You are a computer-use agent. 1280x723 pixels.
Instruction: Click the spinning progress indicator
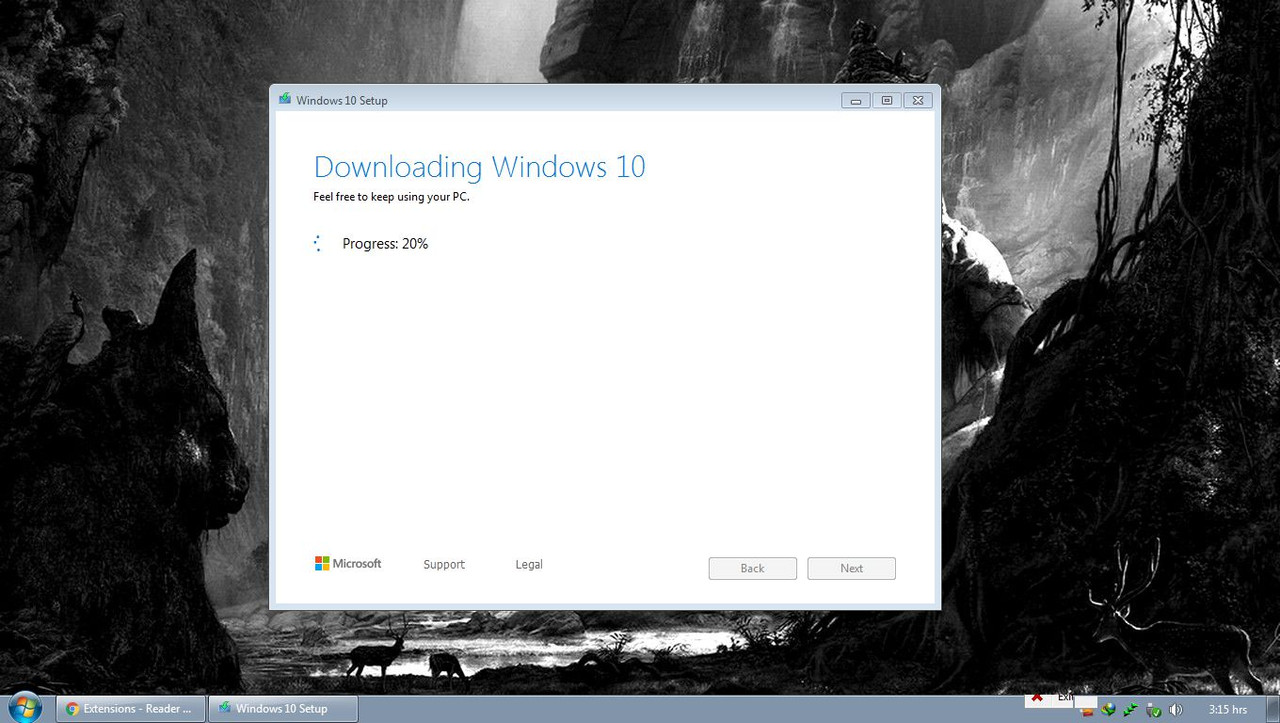coord(317,243)
